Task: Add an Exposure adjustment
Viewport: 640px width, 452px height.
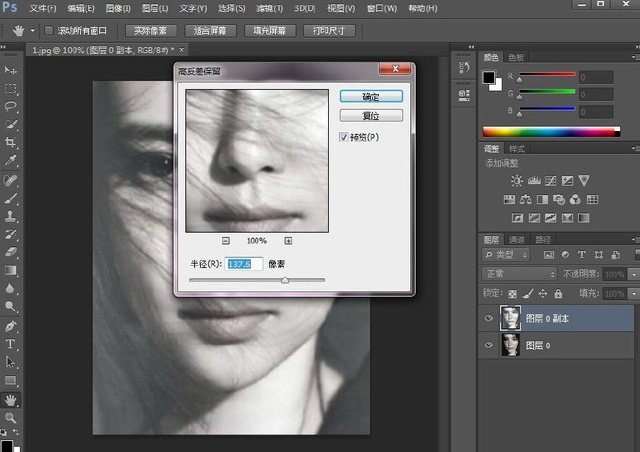Action: (x=567, y=180)
